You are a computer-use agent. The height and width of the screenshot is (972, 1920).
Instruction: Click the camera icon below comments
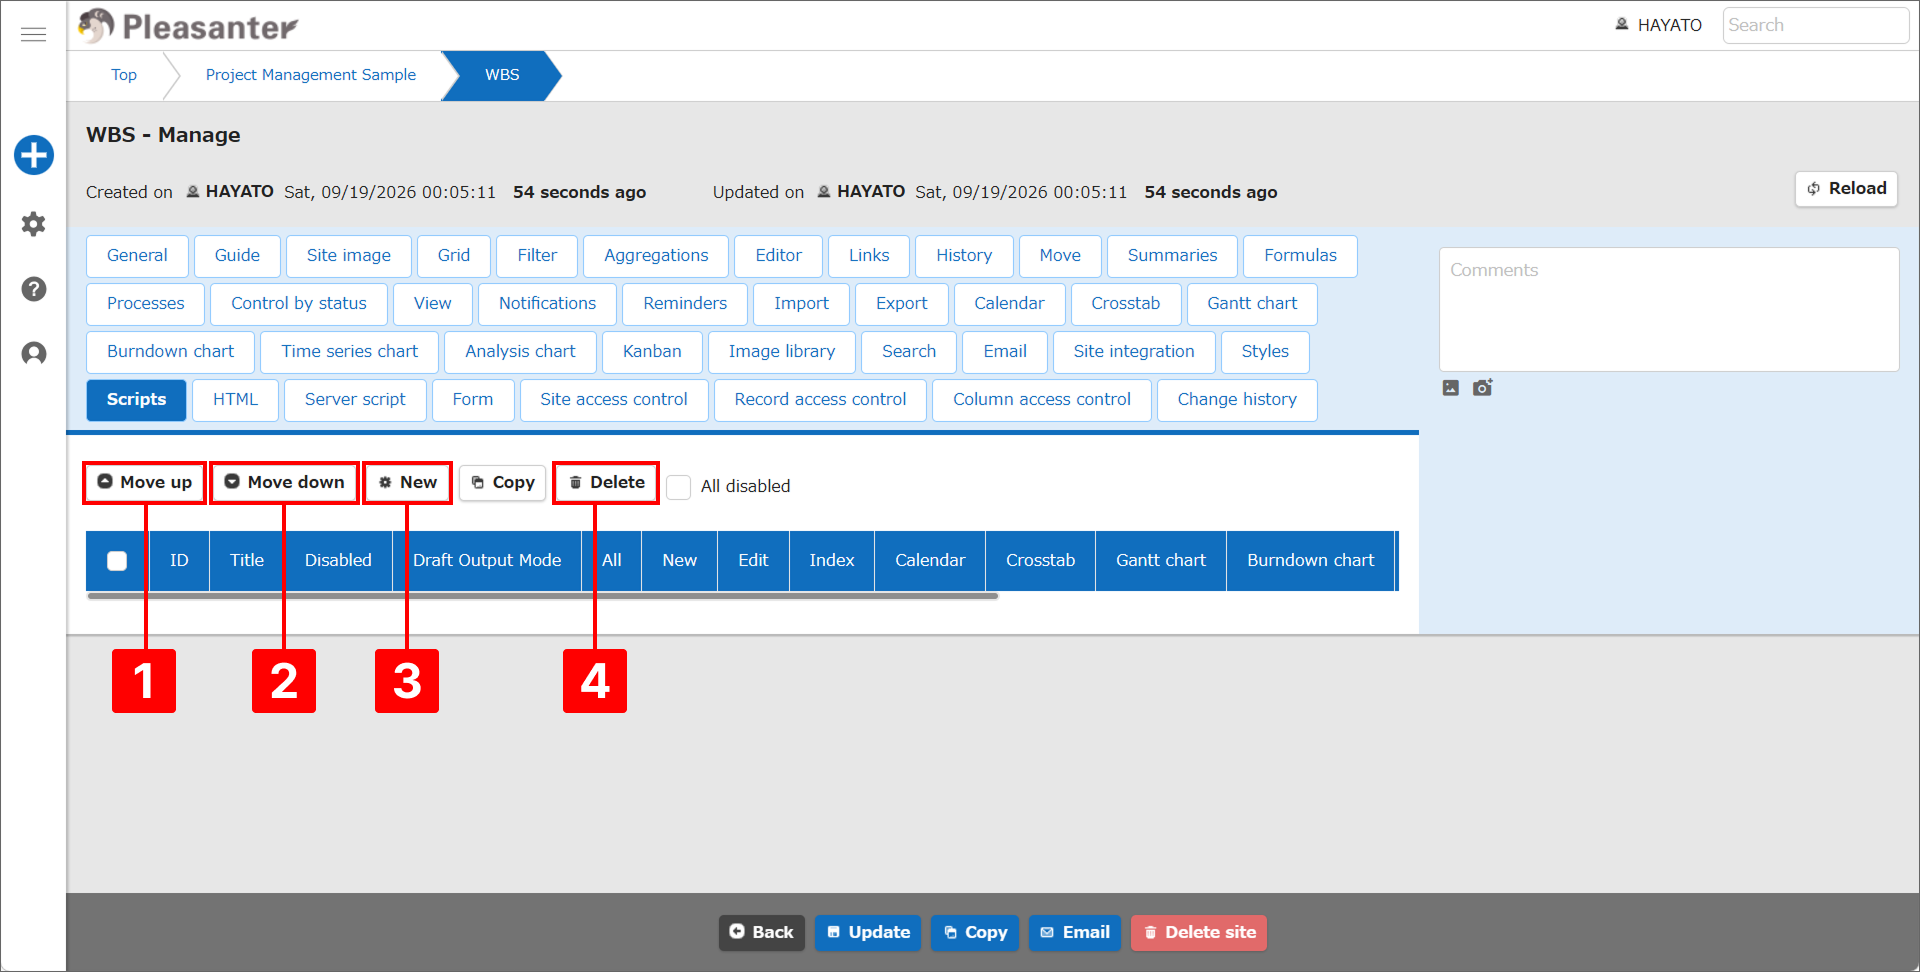coord(1482,387)
